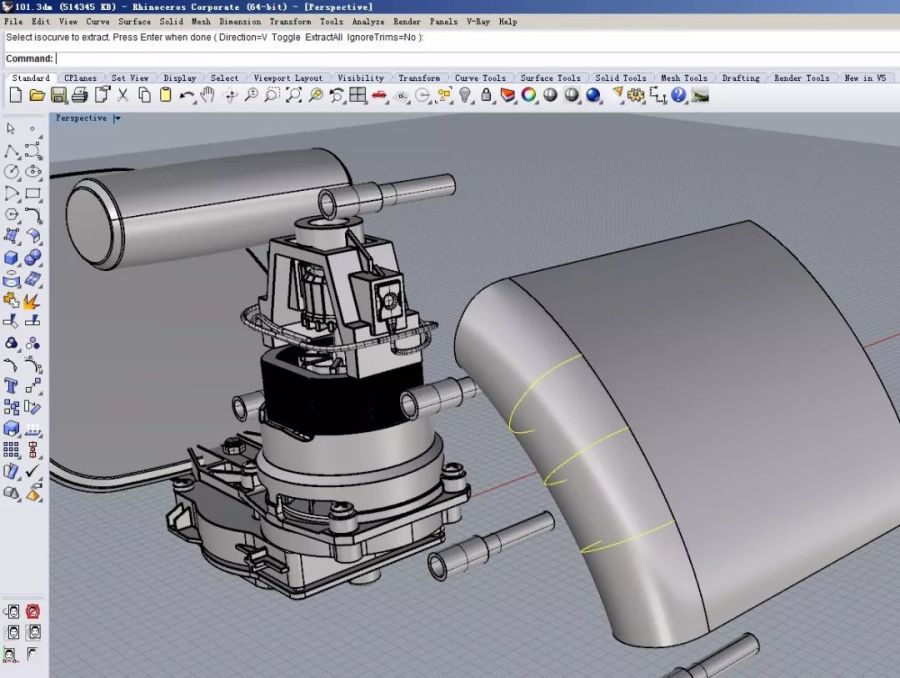Click the Circle drawing tool
This screenshot has width=900, height=678.
[x=11, y=172]
